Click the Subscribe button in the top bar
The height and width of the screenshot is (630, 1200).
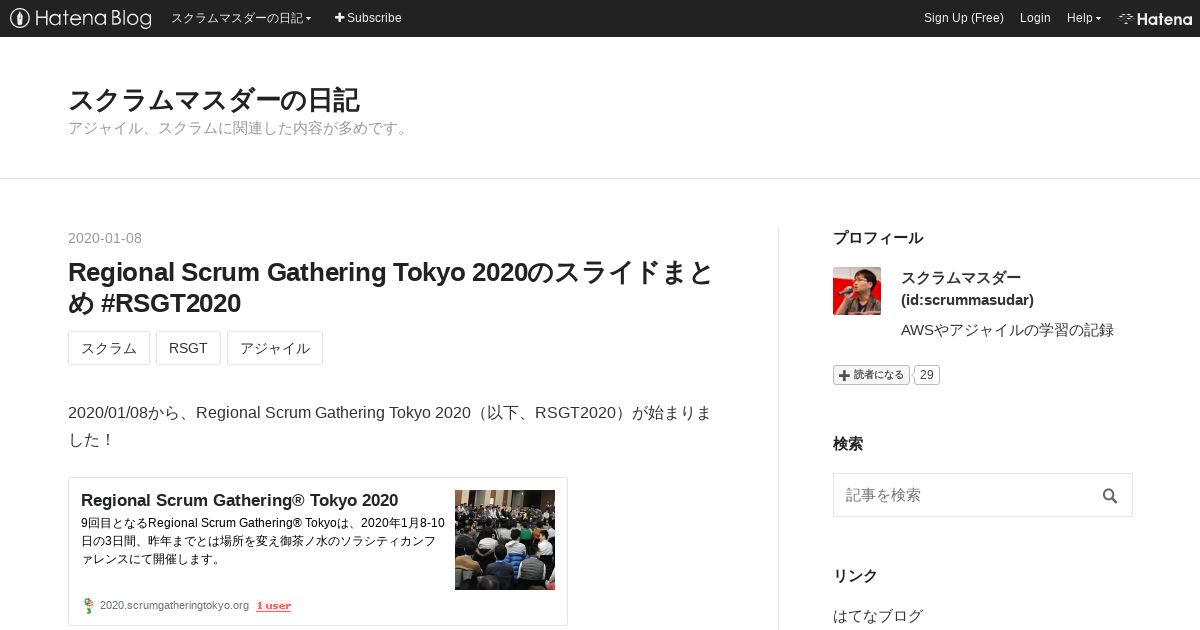pos(368,18)
